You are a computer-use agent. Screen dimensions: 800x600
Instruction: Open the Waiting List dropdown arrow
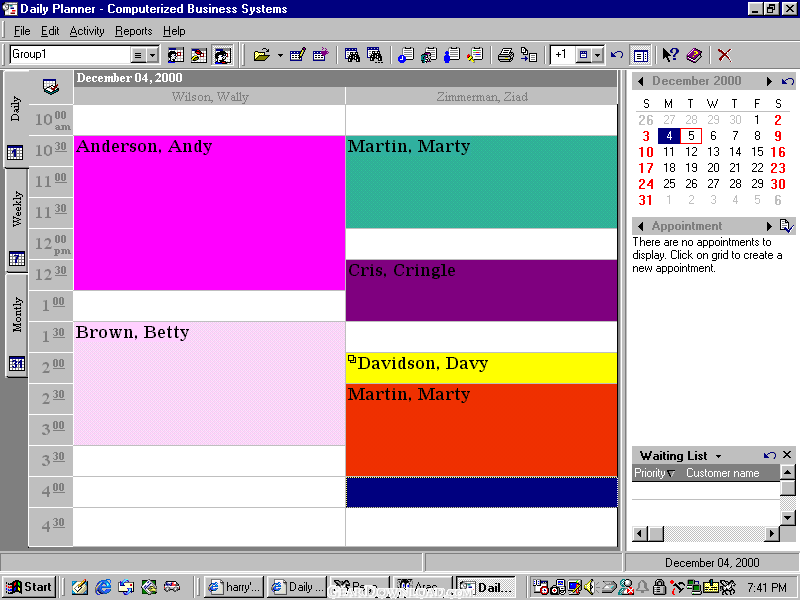coord(718,456)
